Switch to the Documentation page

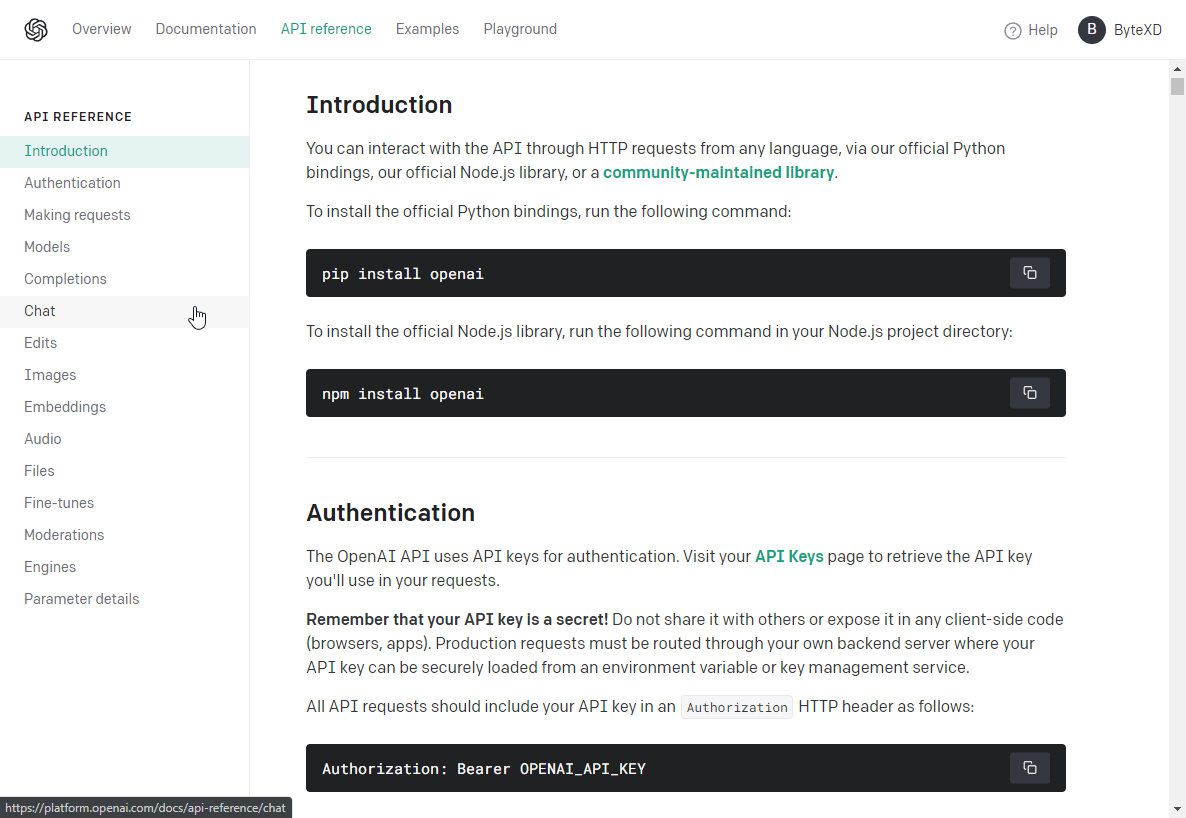(206, 29)
